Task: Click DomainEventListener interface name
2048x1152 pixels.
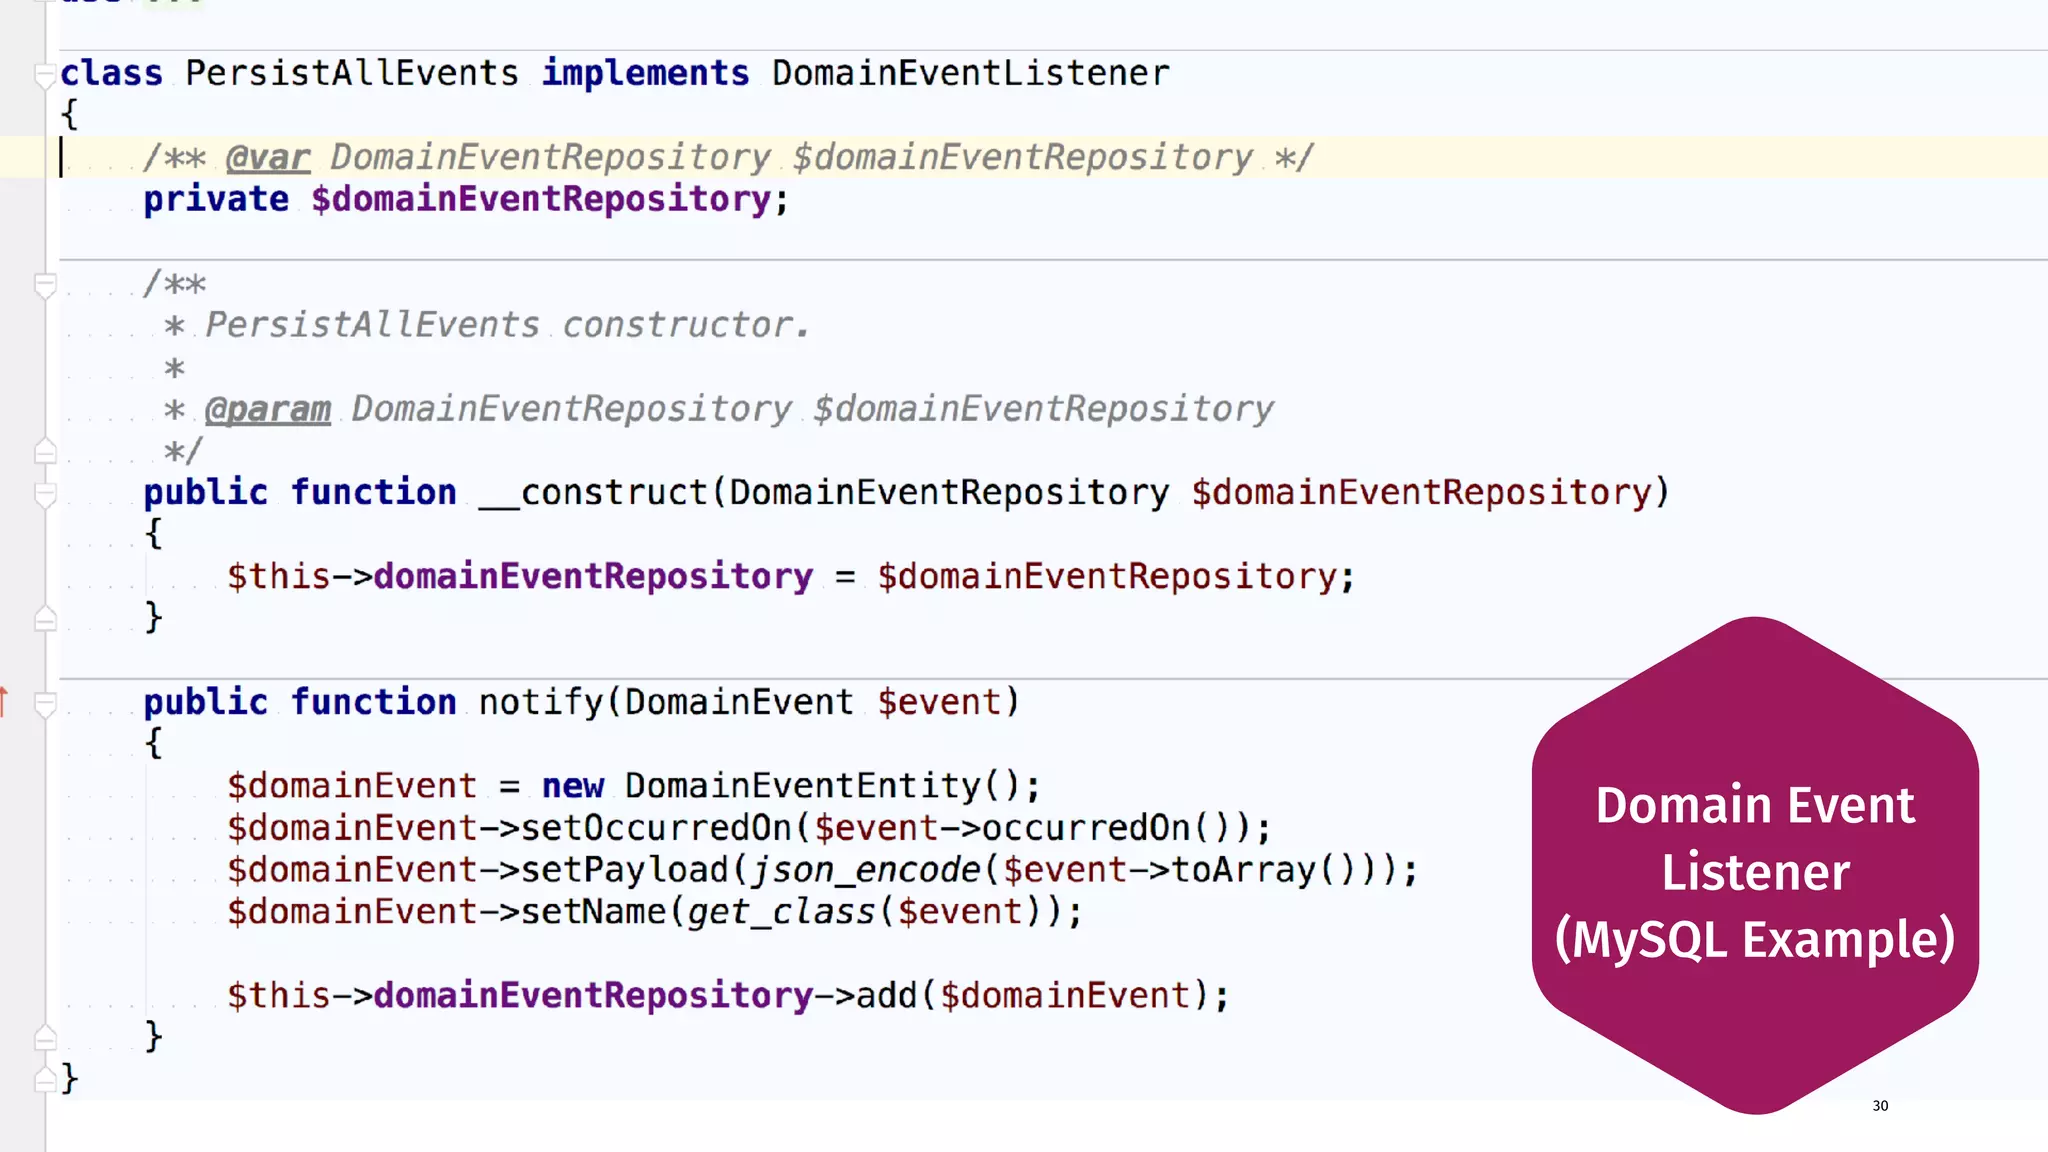Action: click(x=970, y=73)
